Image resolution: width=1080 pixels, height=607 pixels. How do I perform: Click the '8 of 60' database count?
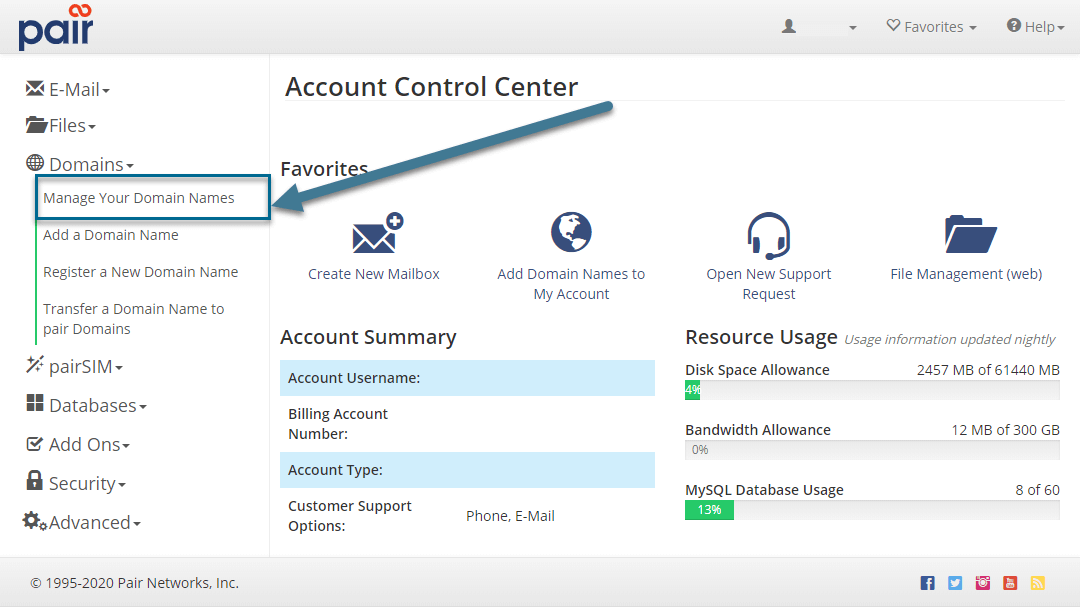1037,490
